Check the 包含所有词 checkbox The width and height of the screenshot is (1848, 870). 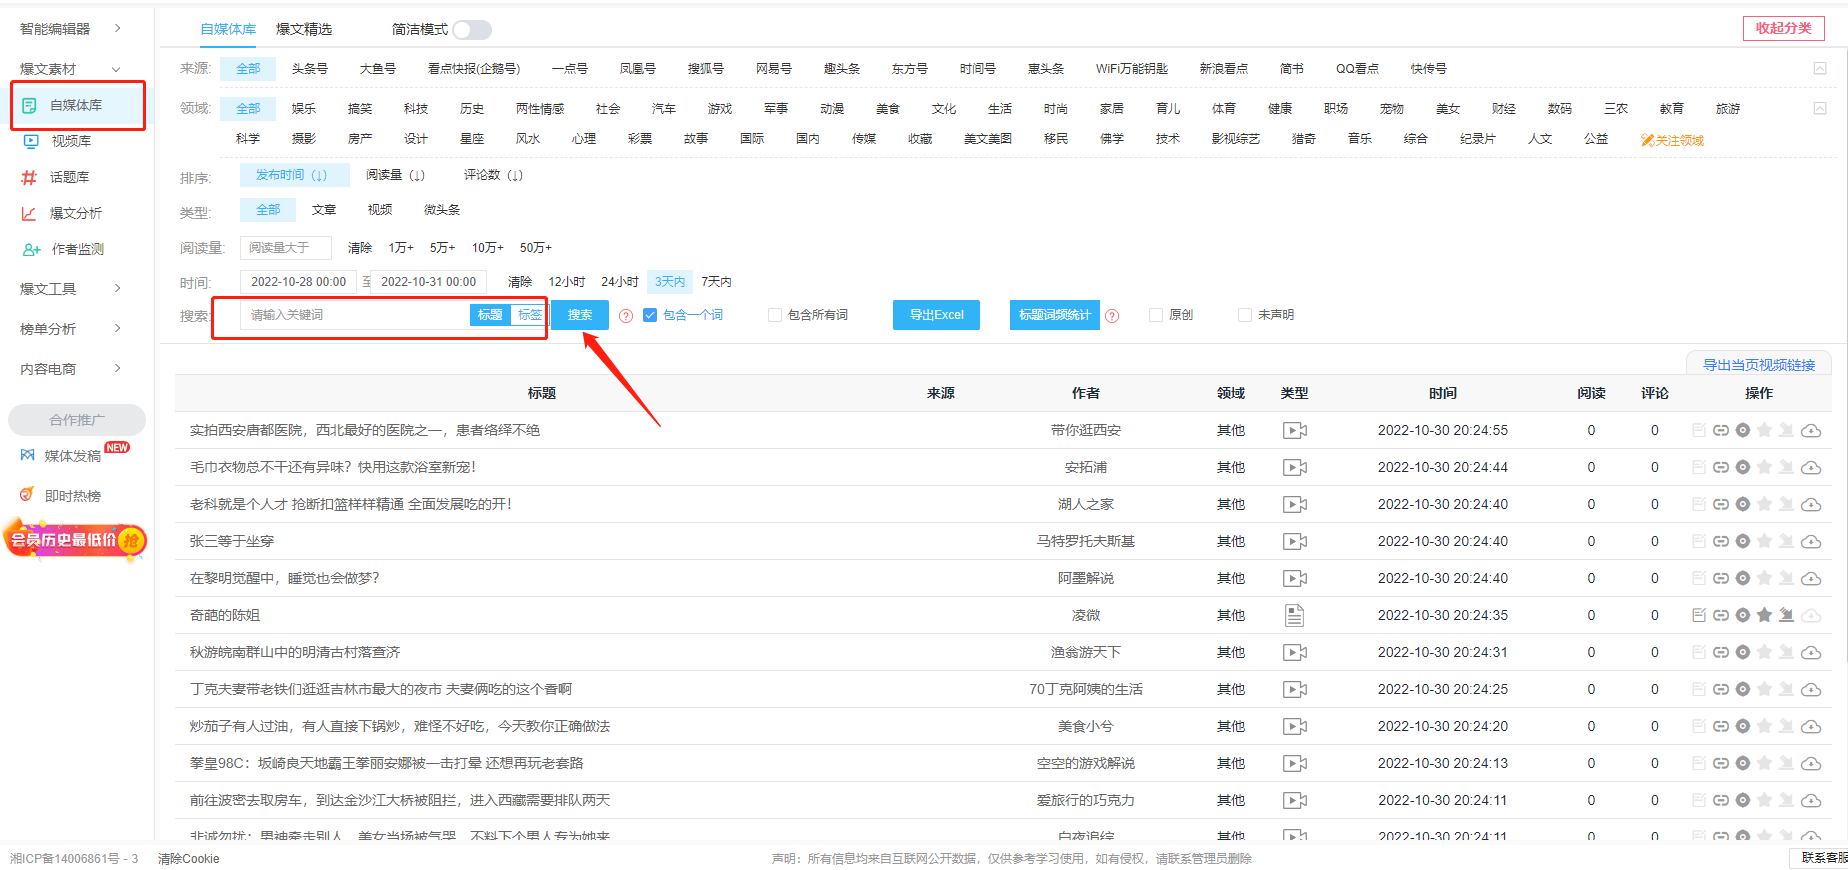coord(774,315)
